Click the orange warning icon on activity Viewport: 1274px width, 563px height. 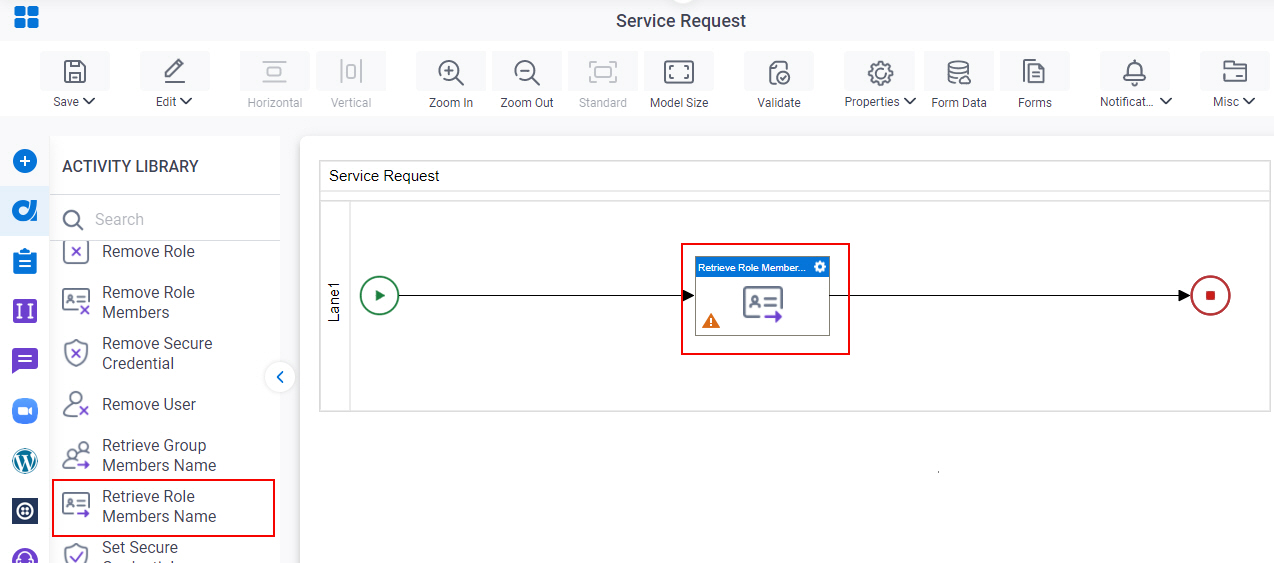711,321
